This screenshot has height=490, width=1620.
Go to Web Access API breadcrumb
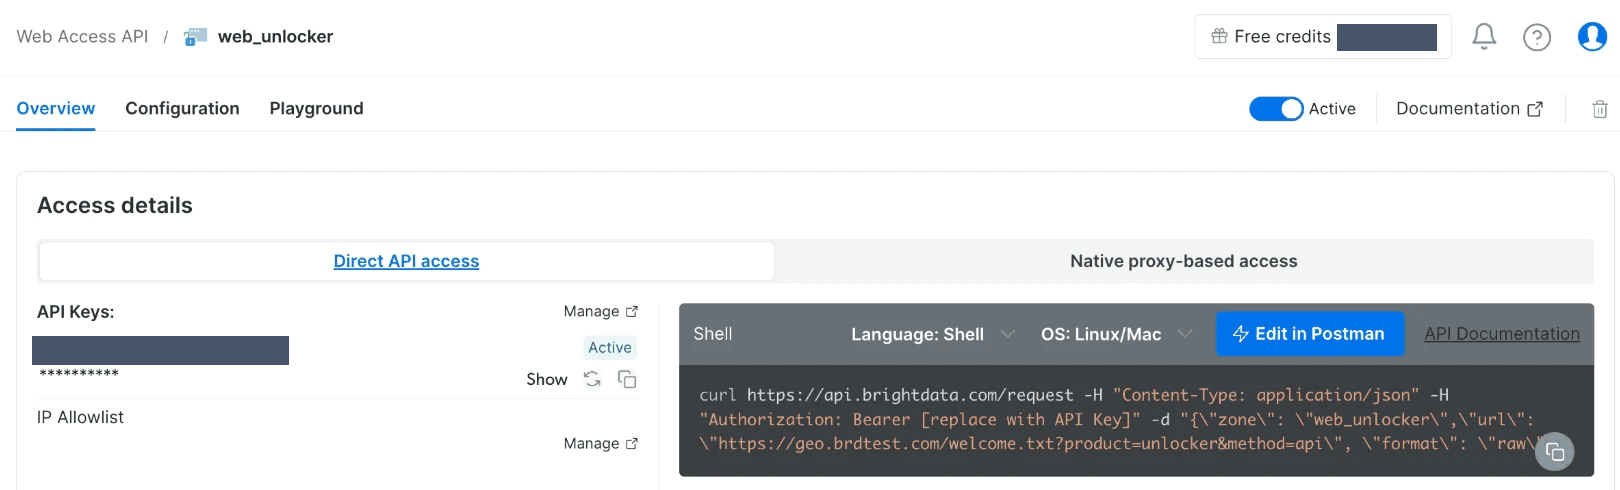[82, 37]
